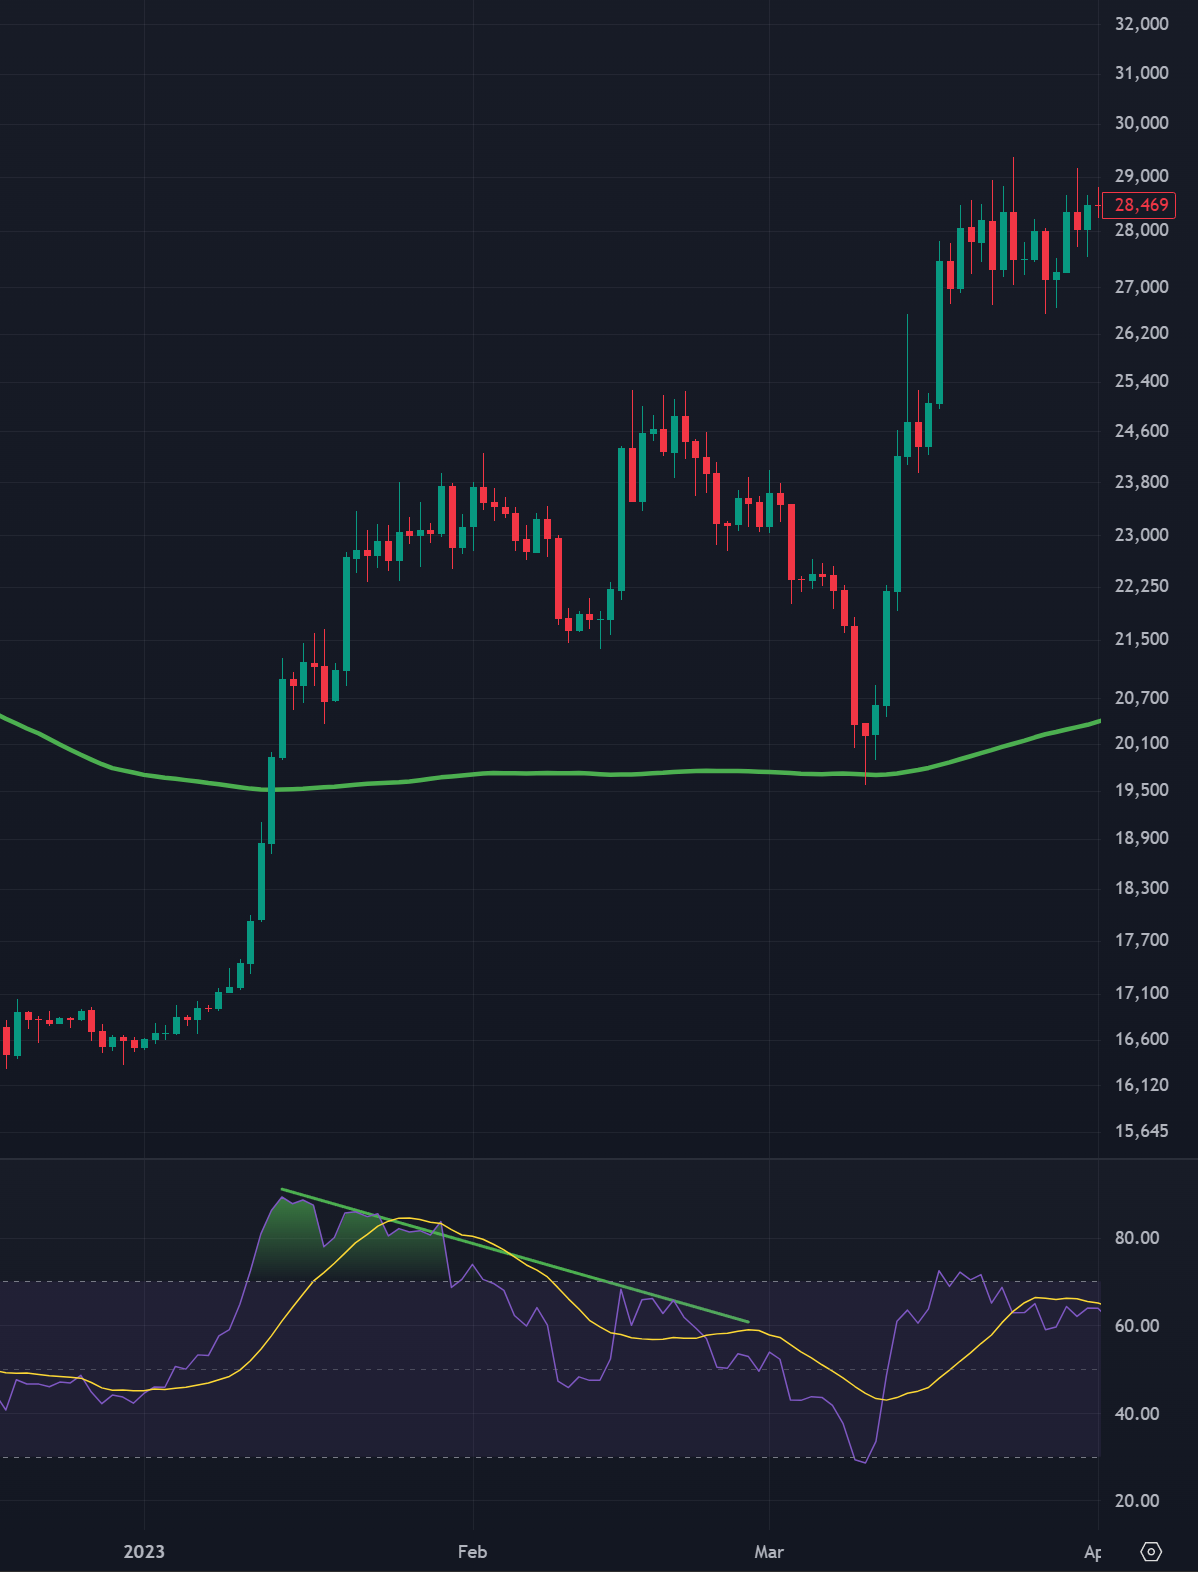Click the Feb time axis label

(x=472, y=1552)
